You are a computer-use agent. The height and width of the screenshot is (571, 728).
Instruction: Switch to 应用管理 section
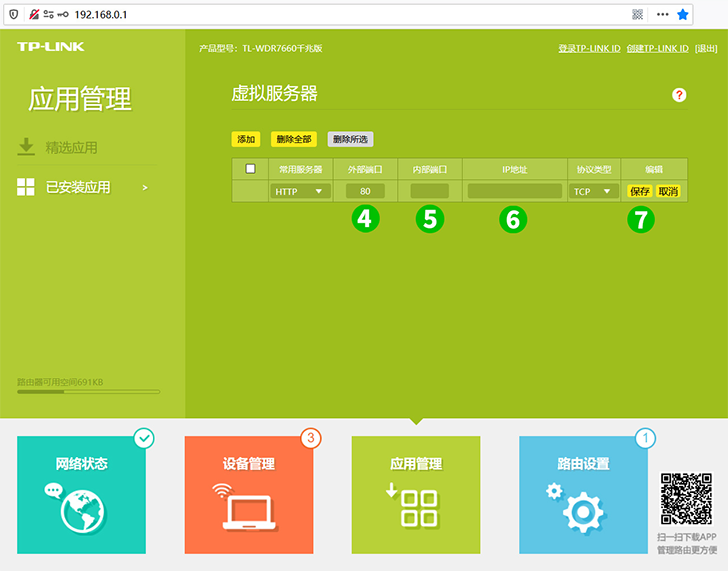[x=416, y=494]
